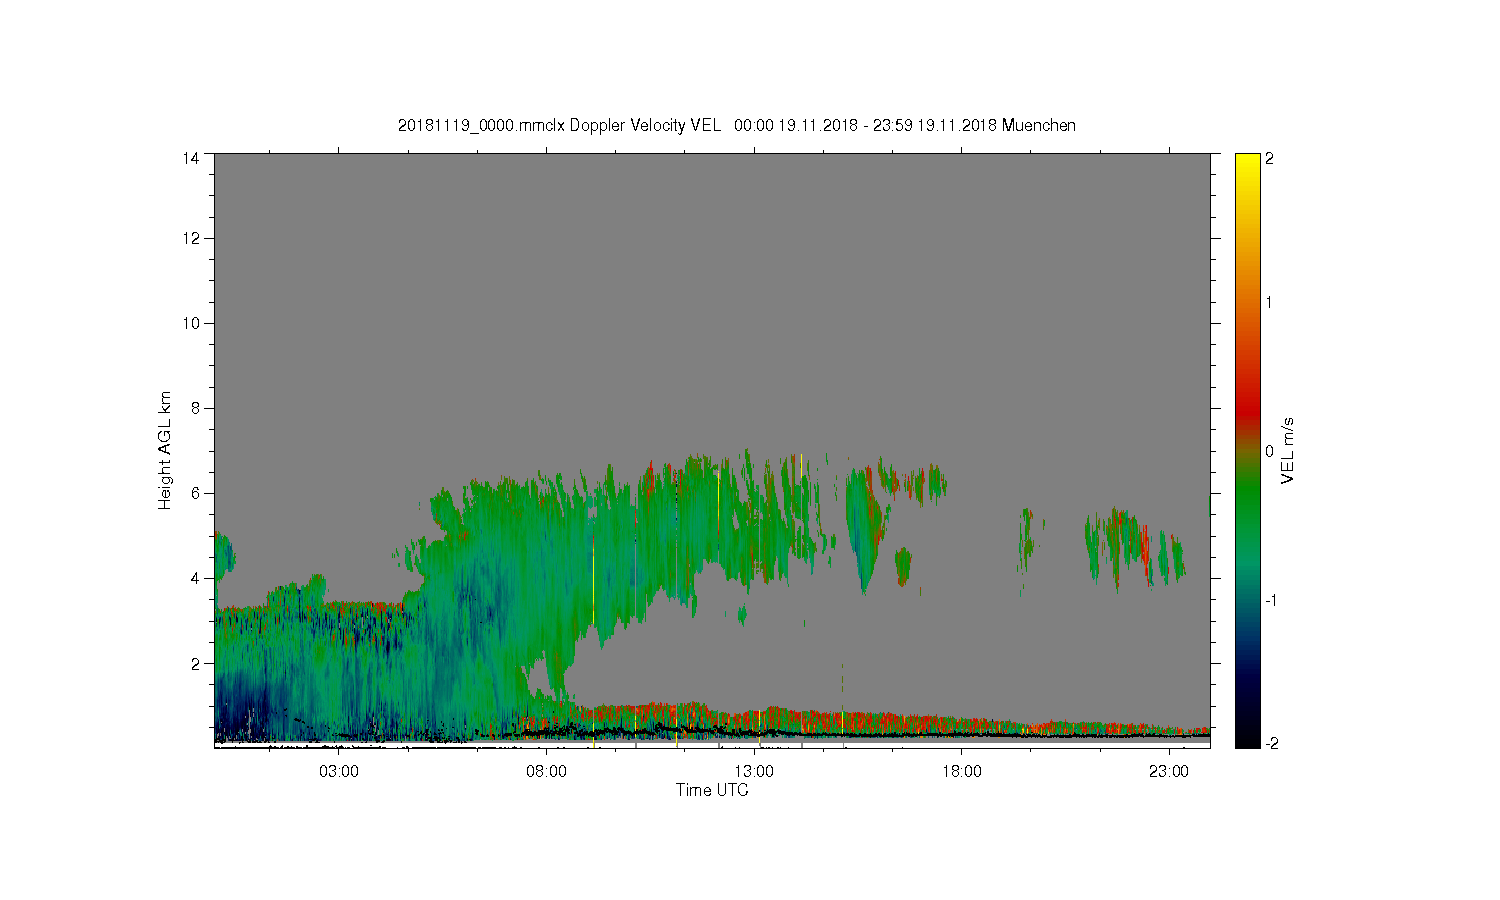Image resolution: width=1500 pixels, height=900 pixels.
Task: Click the height tick label 14
Action: tap(190, 158)
